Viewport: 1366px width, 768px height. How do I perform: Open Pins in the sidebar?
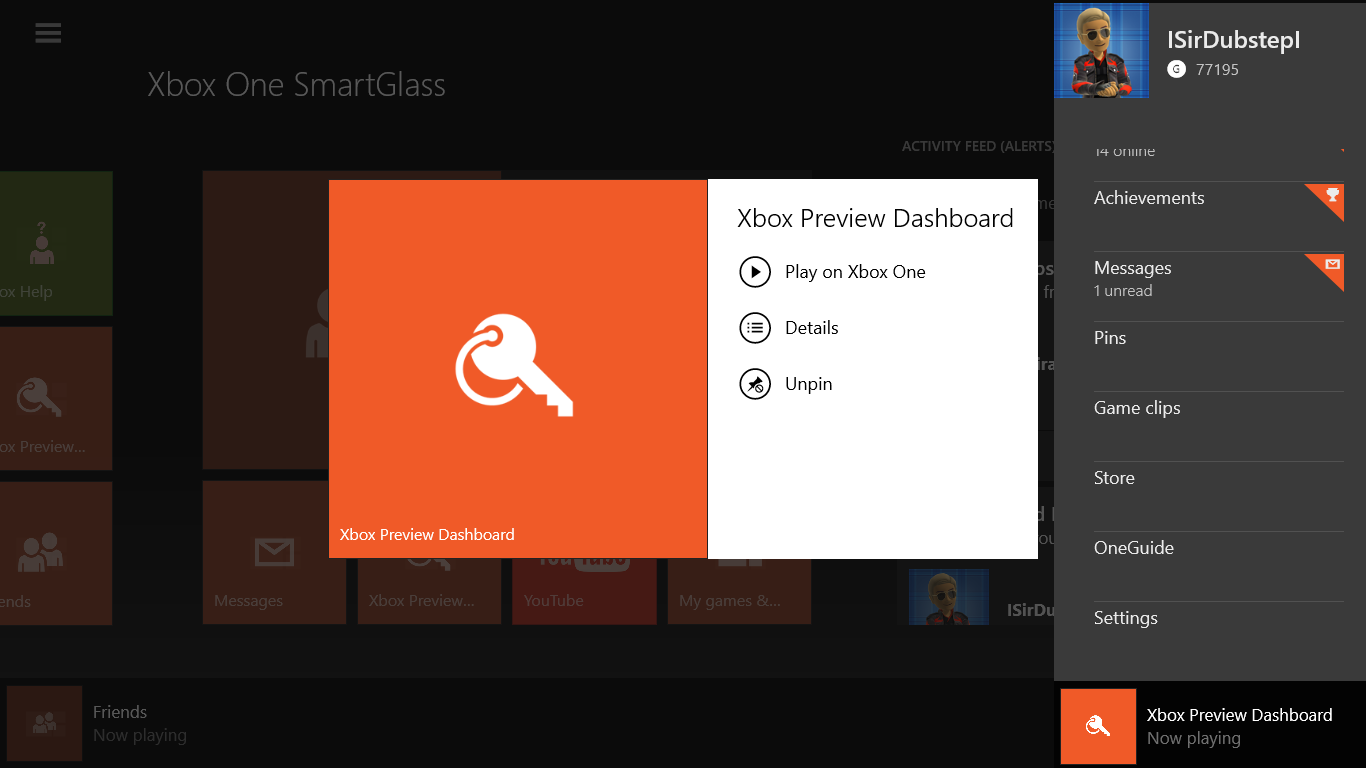[x=1219, y=356]
